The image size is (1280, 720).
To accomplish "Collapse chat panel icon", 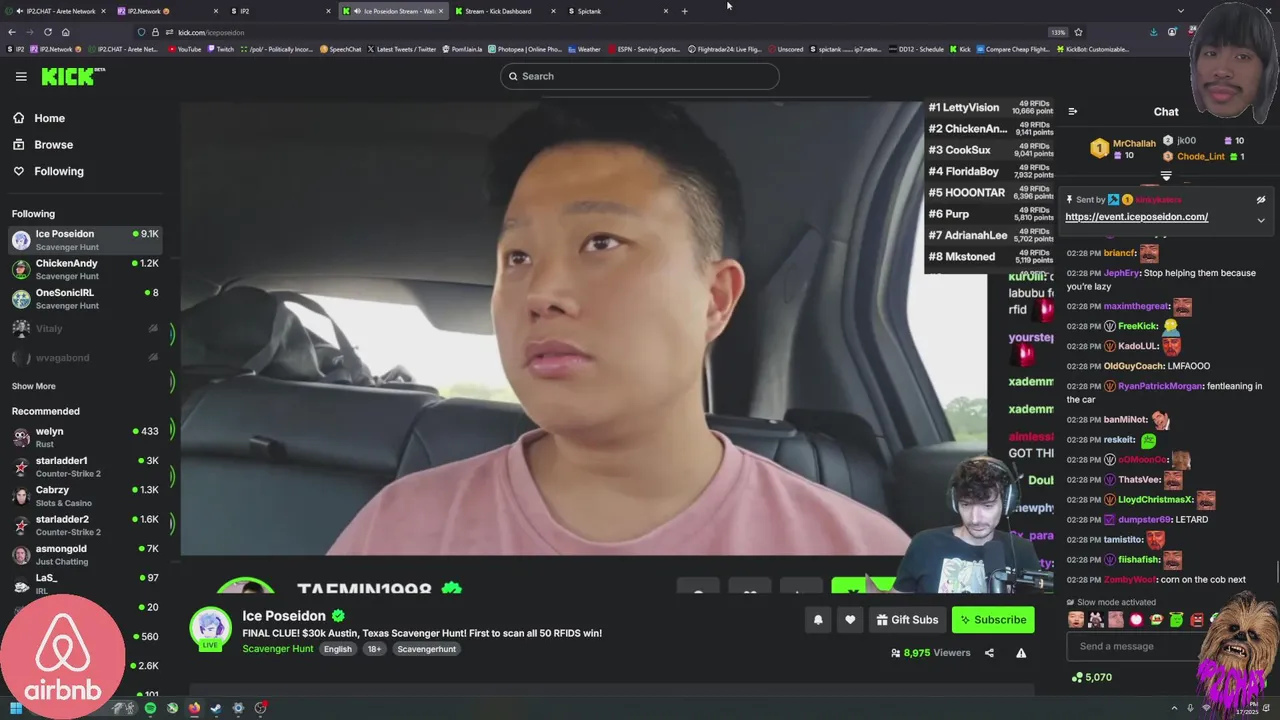I will pos(1072,112).
